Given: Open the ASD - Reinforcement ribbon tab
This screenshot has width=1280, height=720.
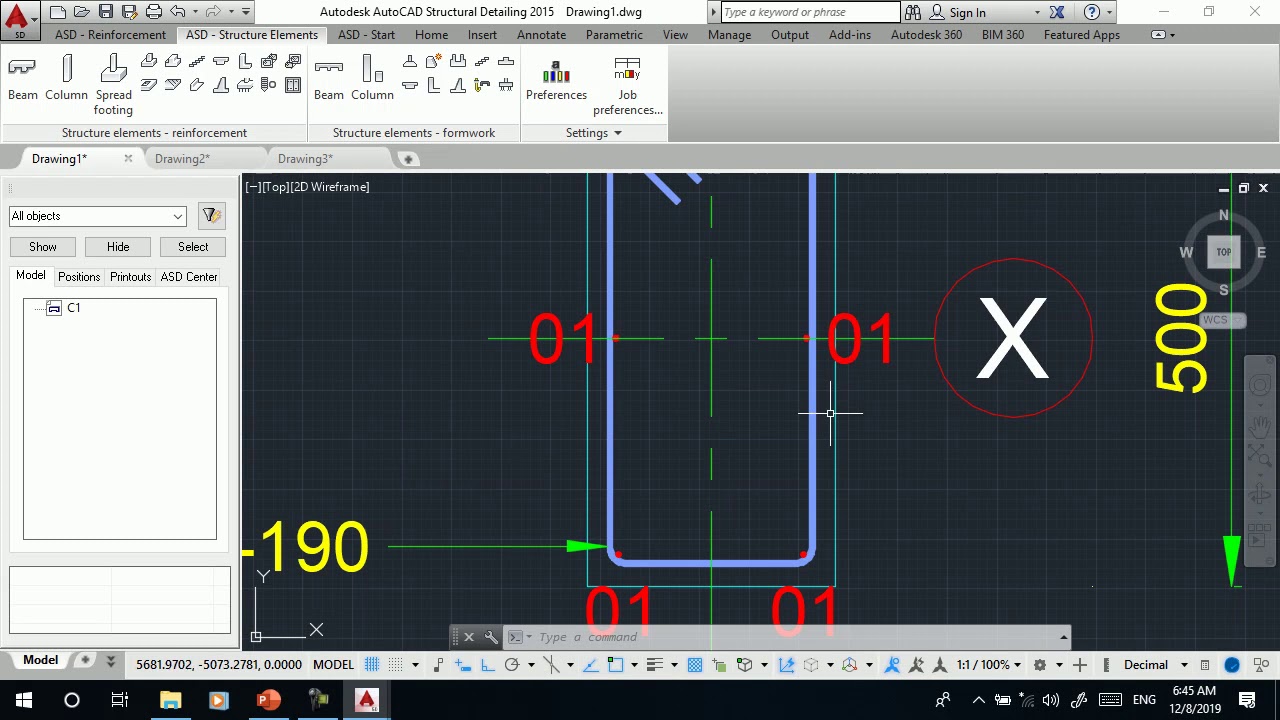Looking at the screenshot, I should [110, 34].
